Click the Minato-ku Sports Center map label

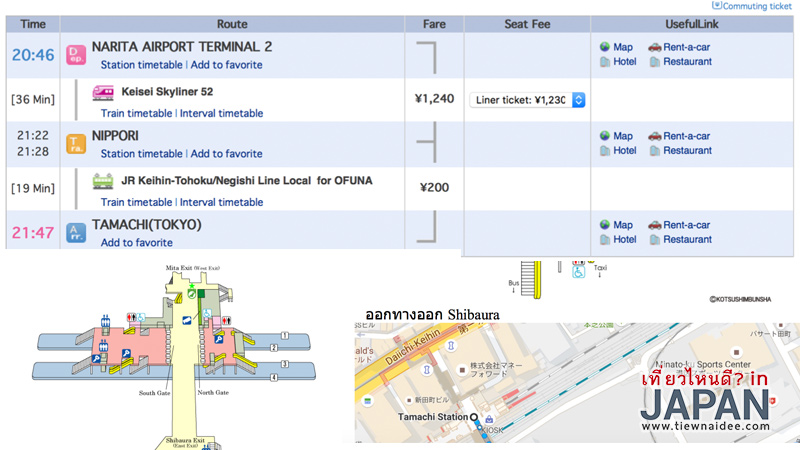[703, 364]
